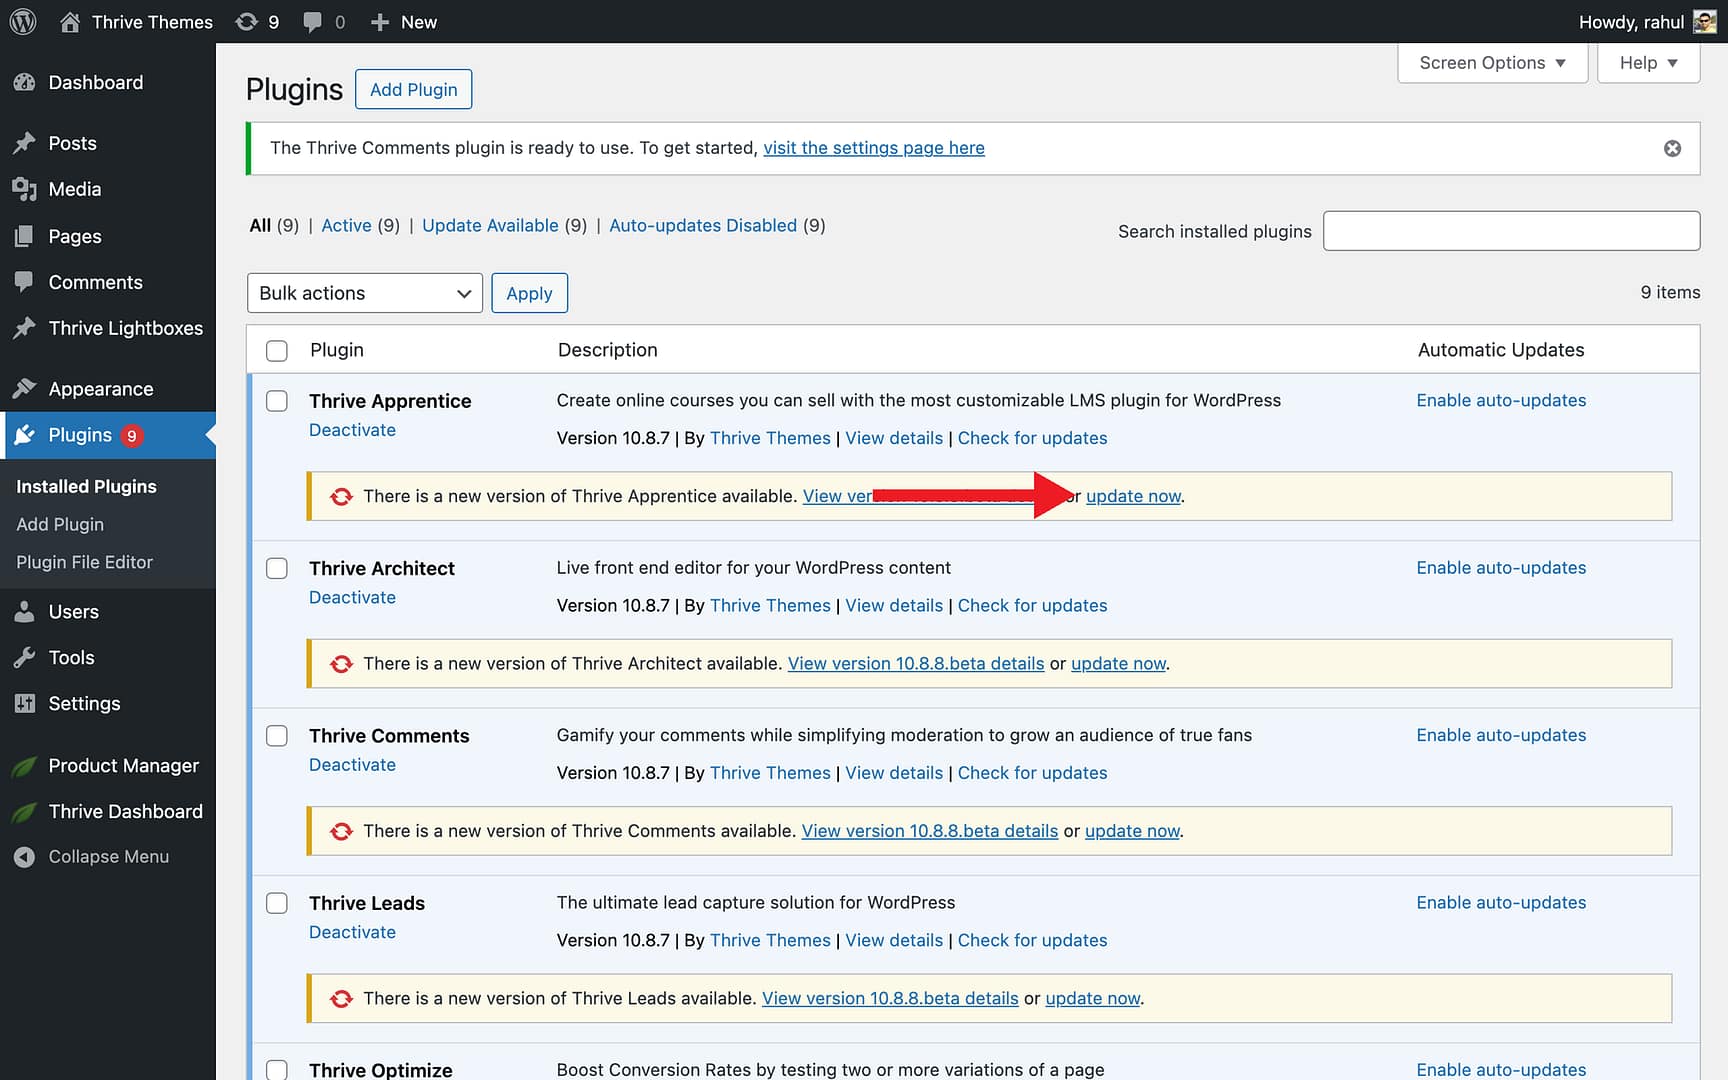Select the Media library icon in sidebar
1728x1080 pixels.
25,189
